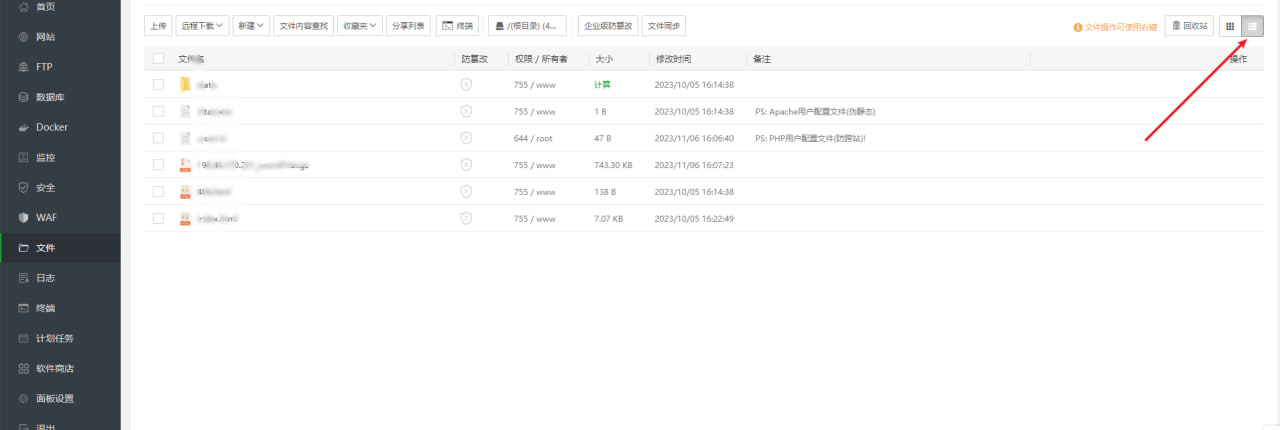Click file icon of 1 B row
This screenshot has height=430, width=1280.
[185, 111]
